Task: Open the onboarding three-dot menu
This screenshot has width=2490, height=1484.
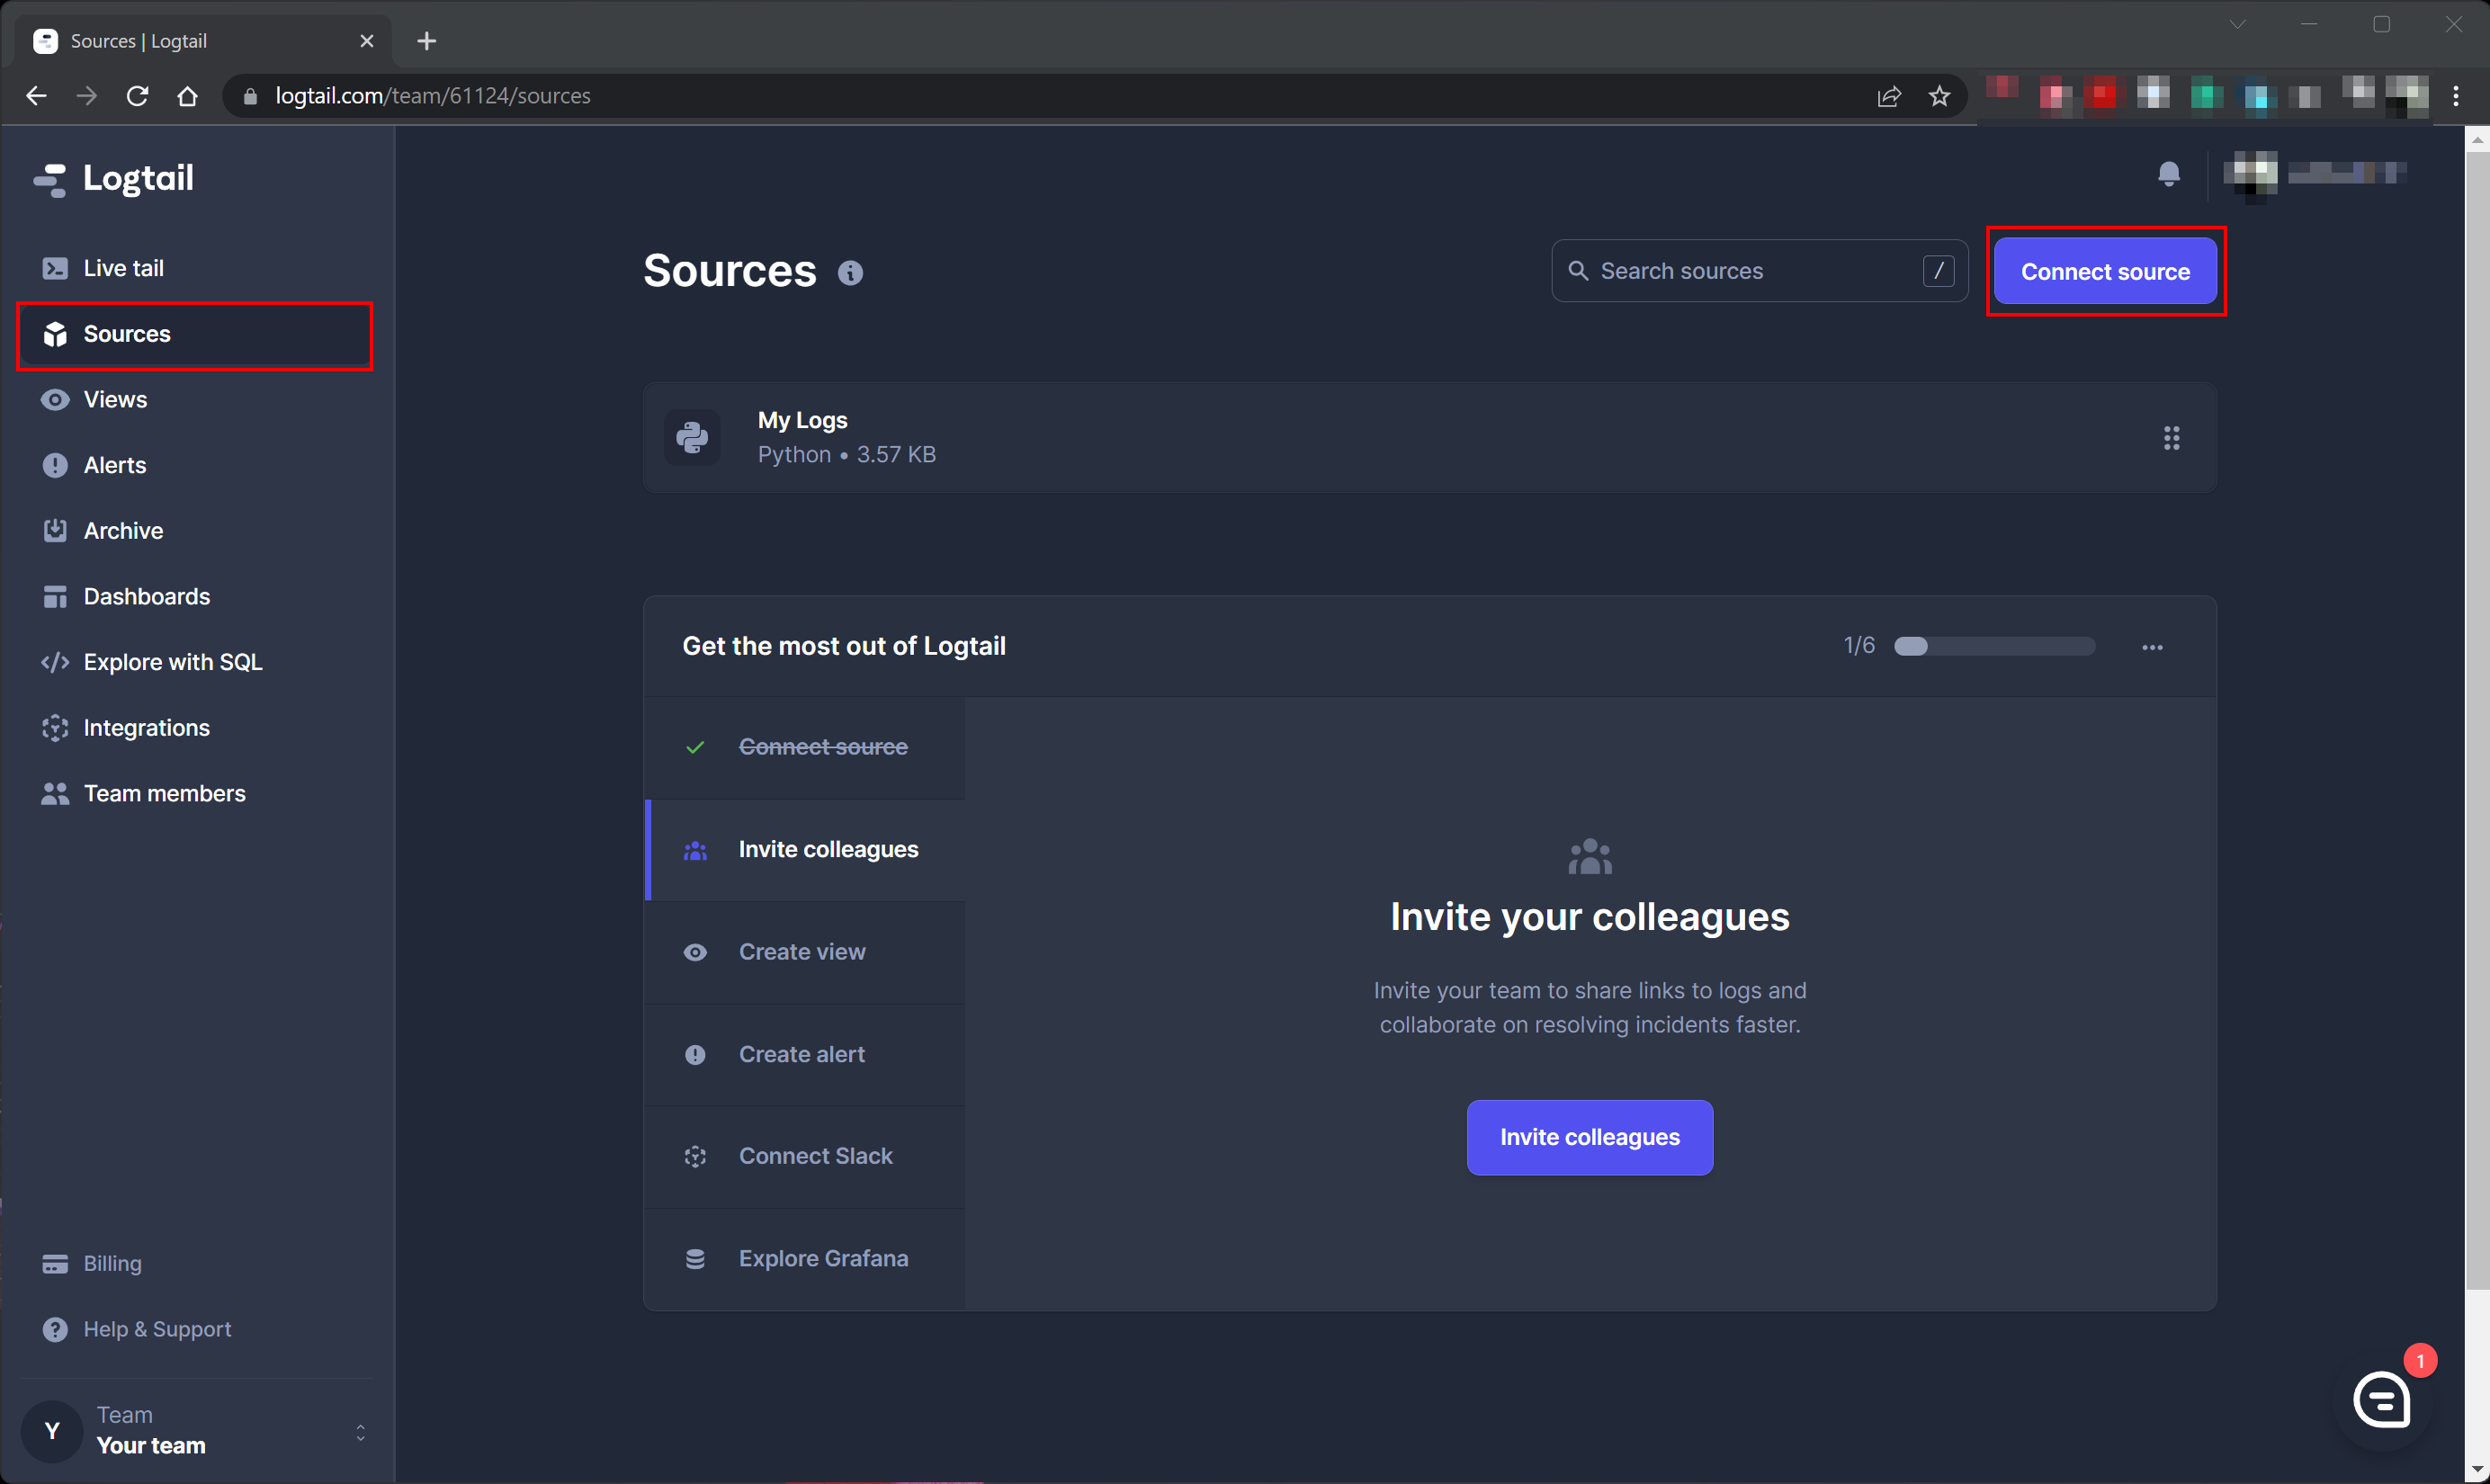Action: (2152, 647)
